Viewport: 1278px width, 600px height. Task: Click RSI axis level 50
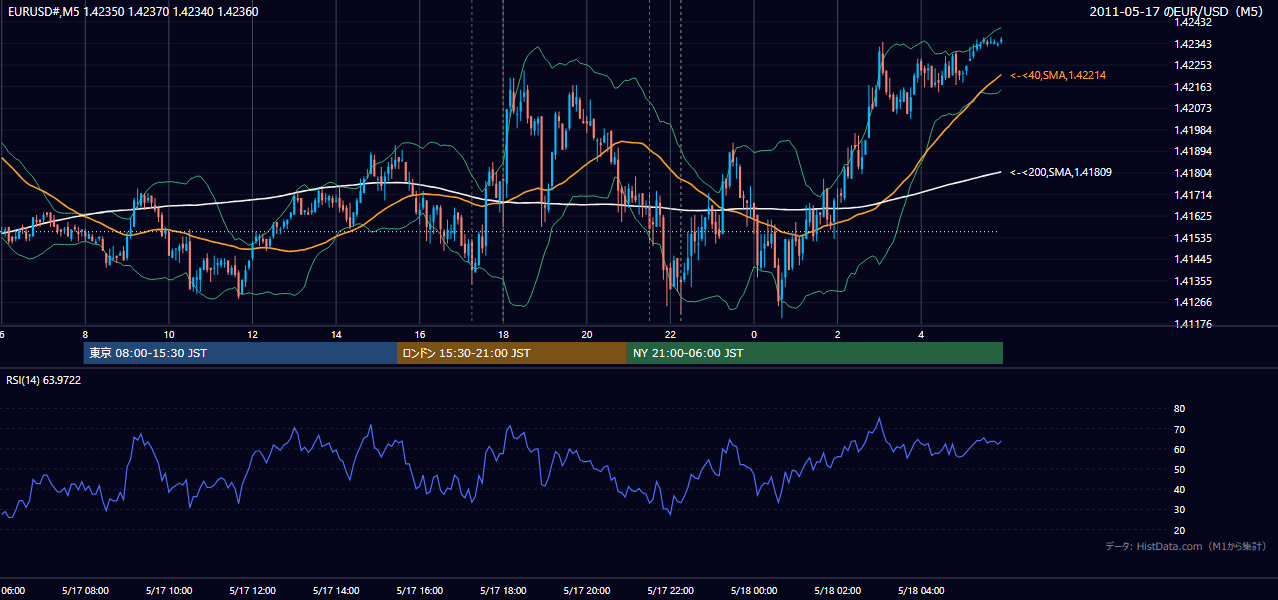1179,469
